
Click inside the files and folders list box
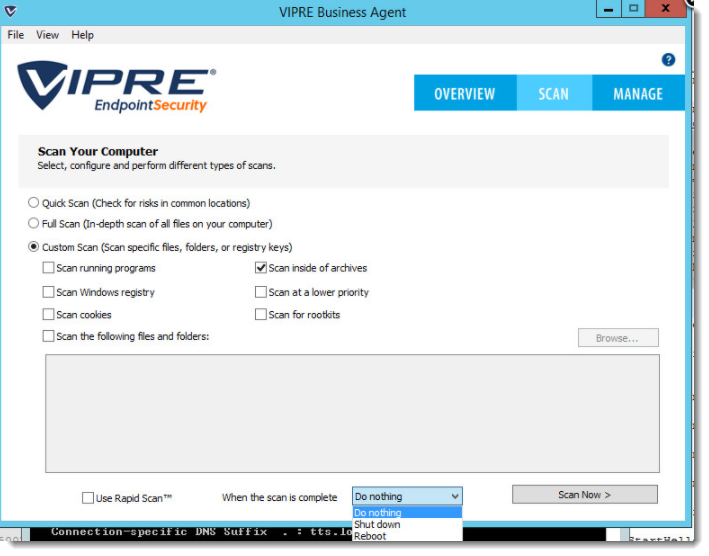point(352,414)
